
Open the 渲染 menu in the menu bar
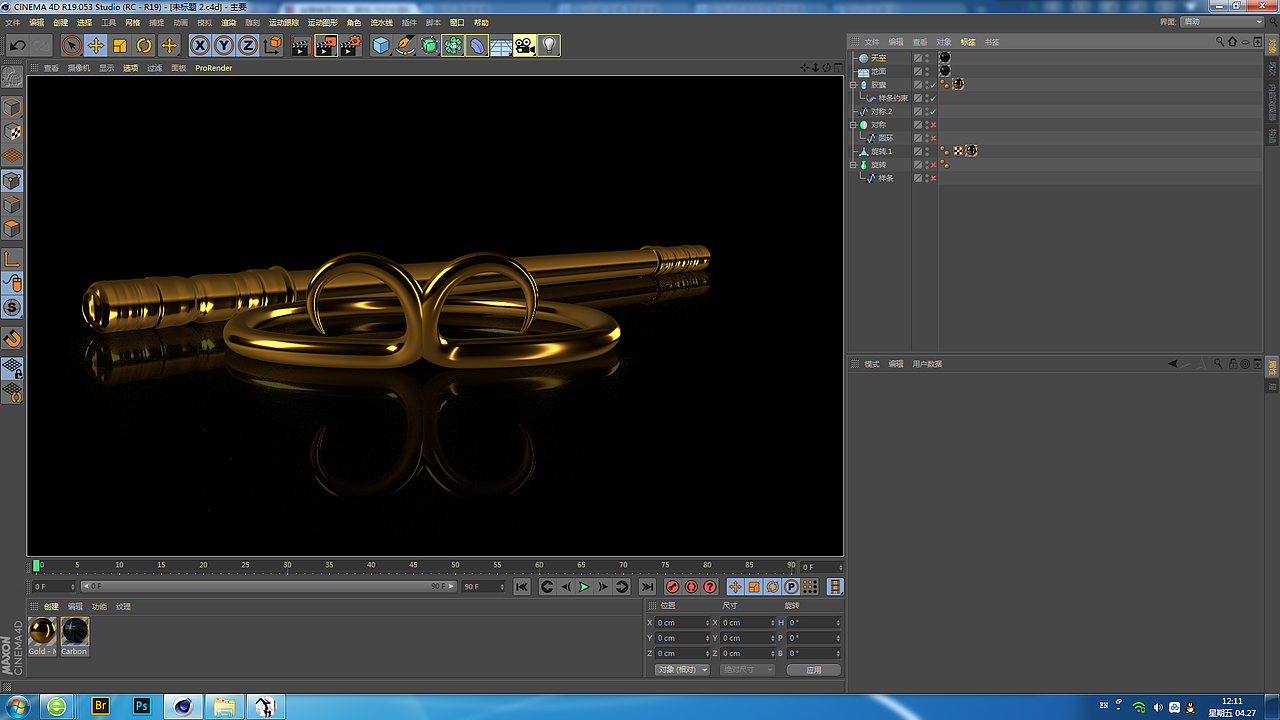pos(229,22)
